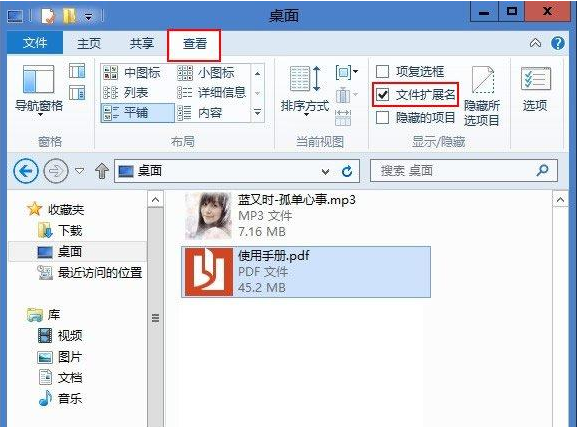Expand the address bar history dropdown
577x427 pixels.
pos(325,172)
